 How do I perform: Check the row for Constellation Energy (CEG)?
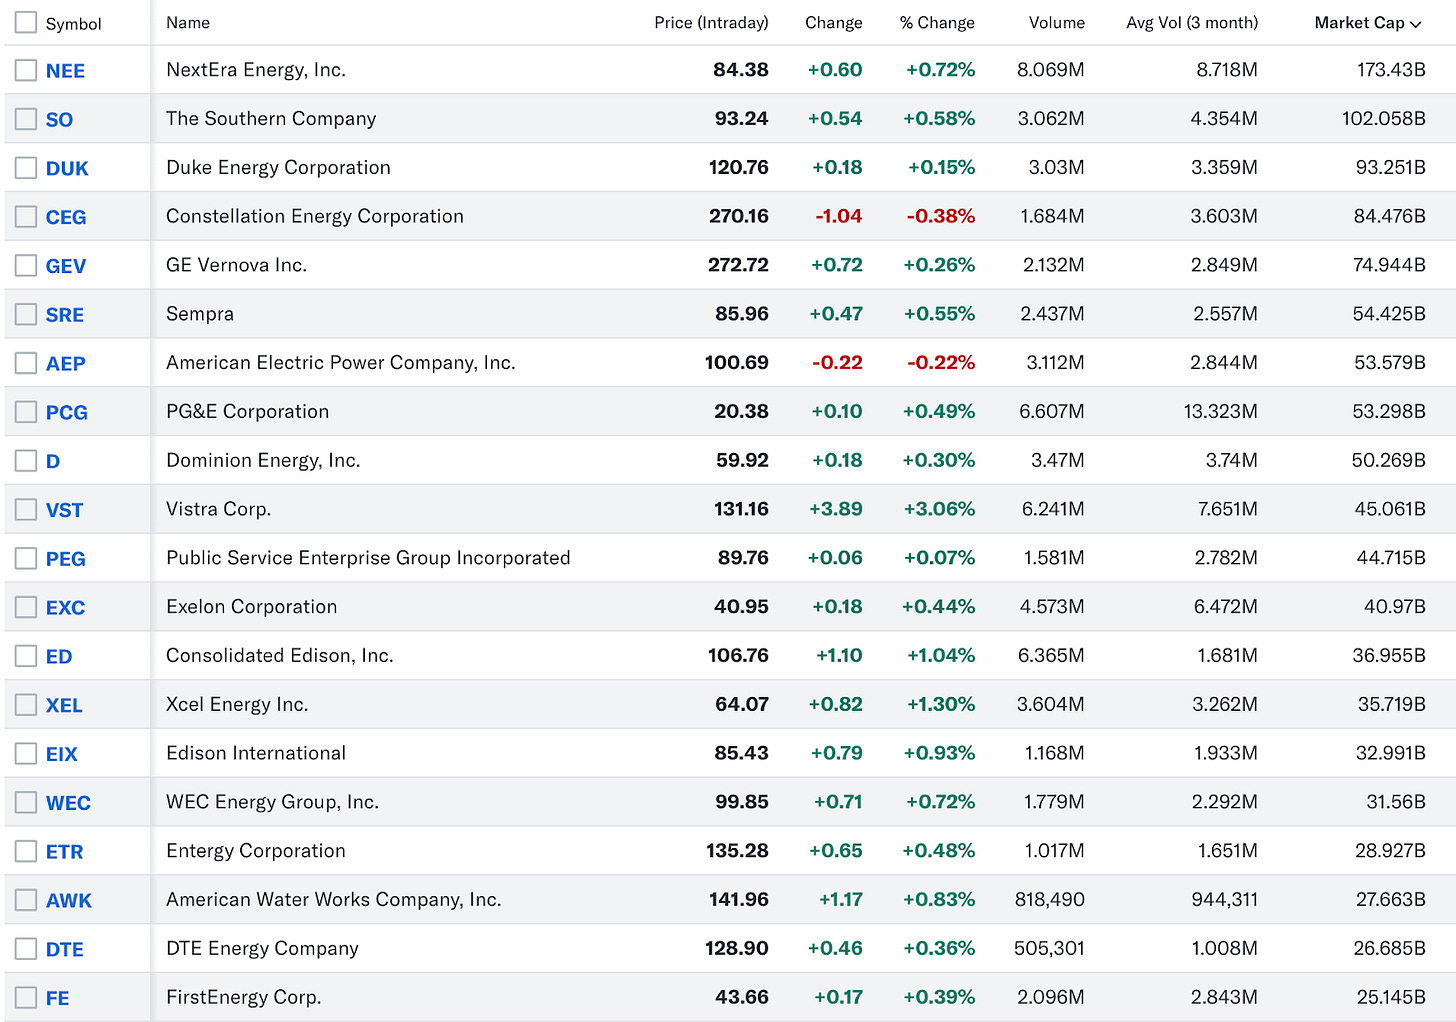[25, 216]
